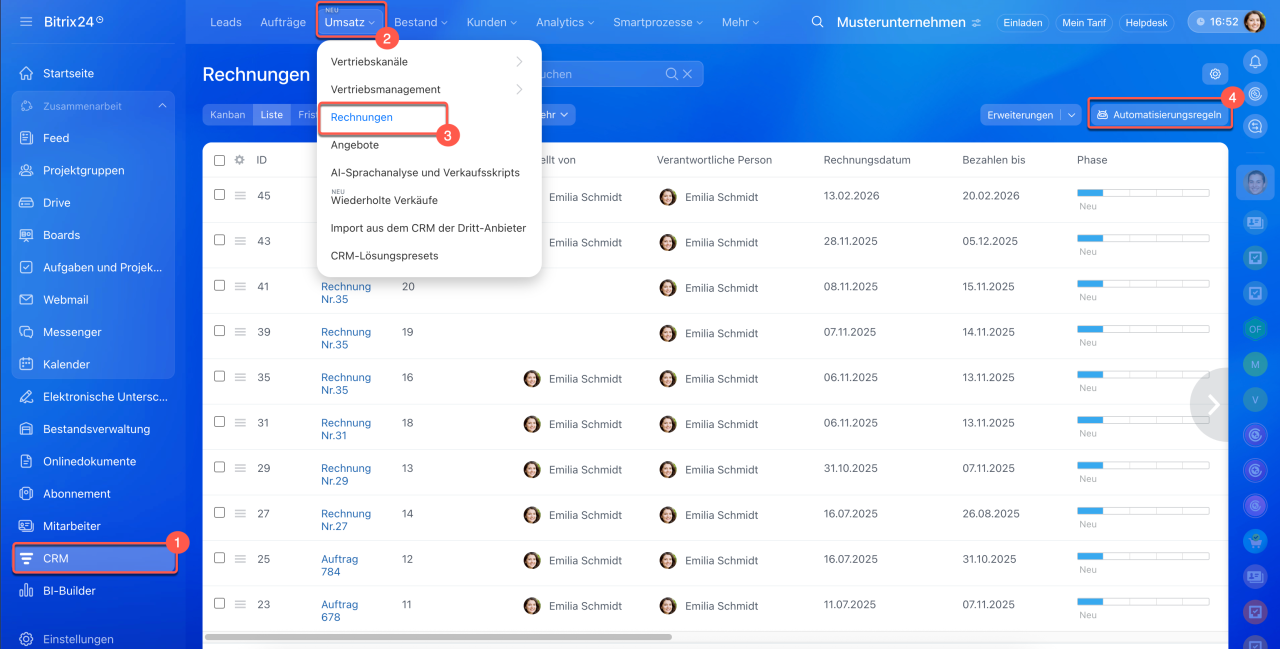Open notifications bell icon in right panel
This screenshot has height=649, width=1280.
coord(1255,61)
